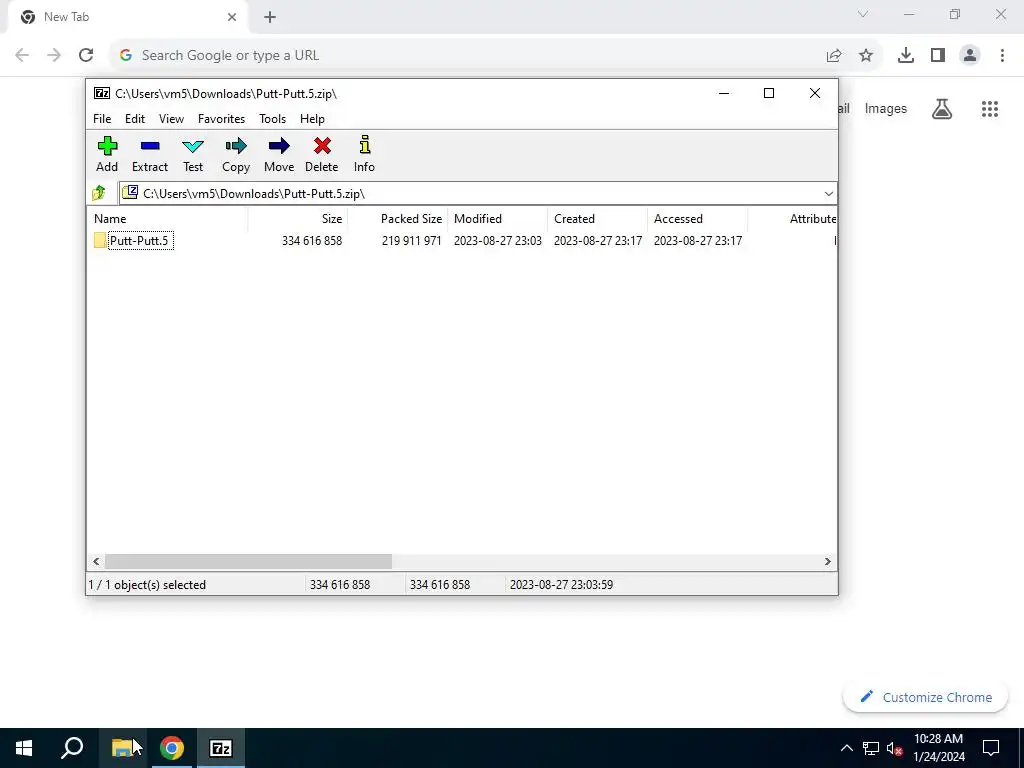Sort by Modified column header
This screenshot has height=768, width=1024.
[x=498, y=219]
